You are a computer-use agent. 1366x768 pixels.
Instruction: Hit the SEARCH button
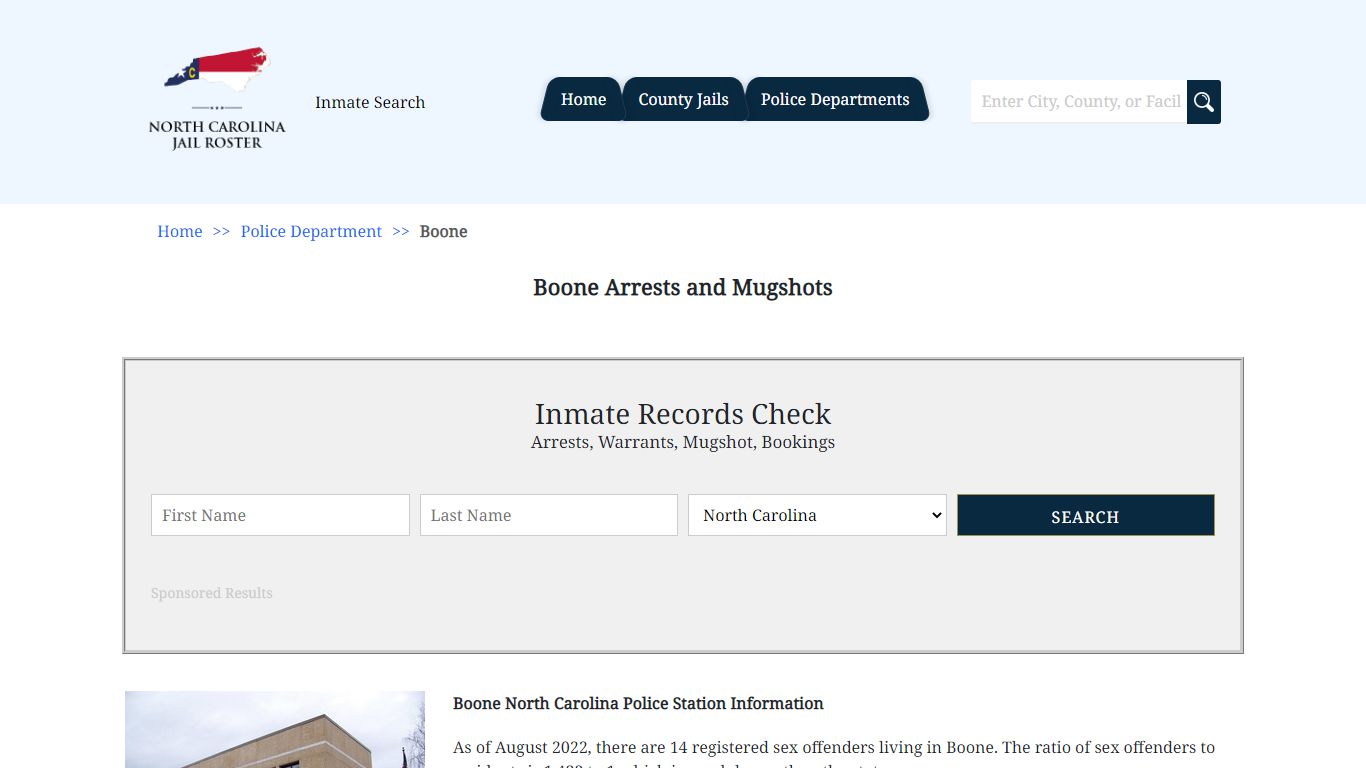point(1085,515)
